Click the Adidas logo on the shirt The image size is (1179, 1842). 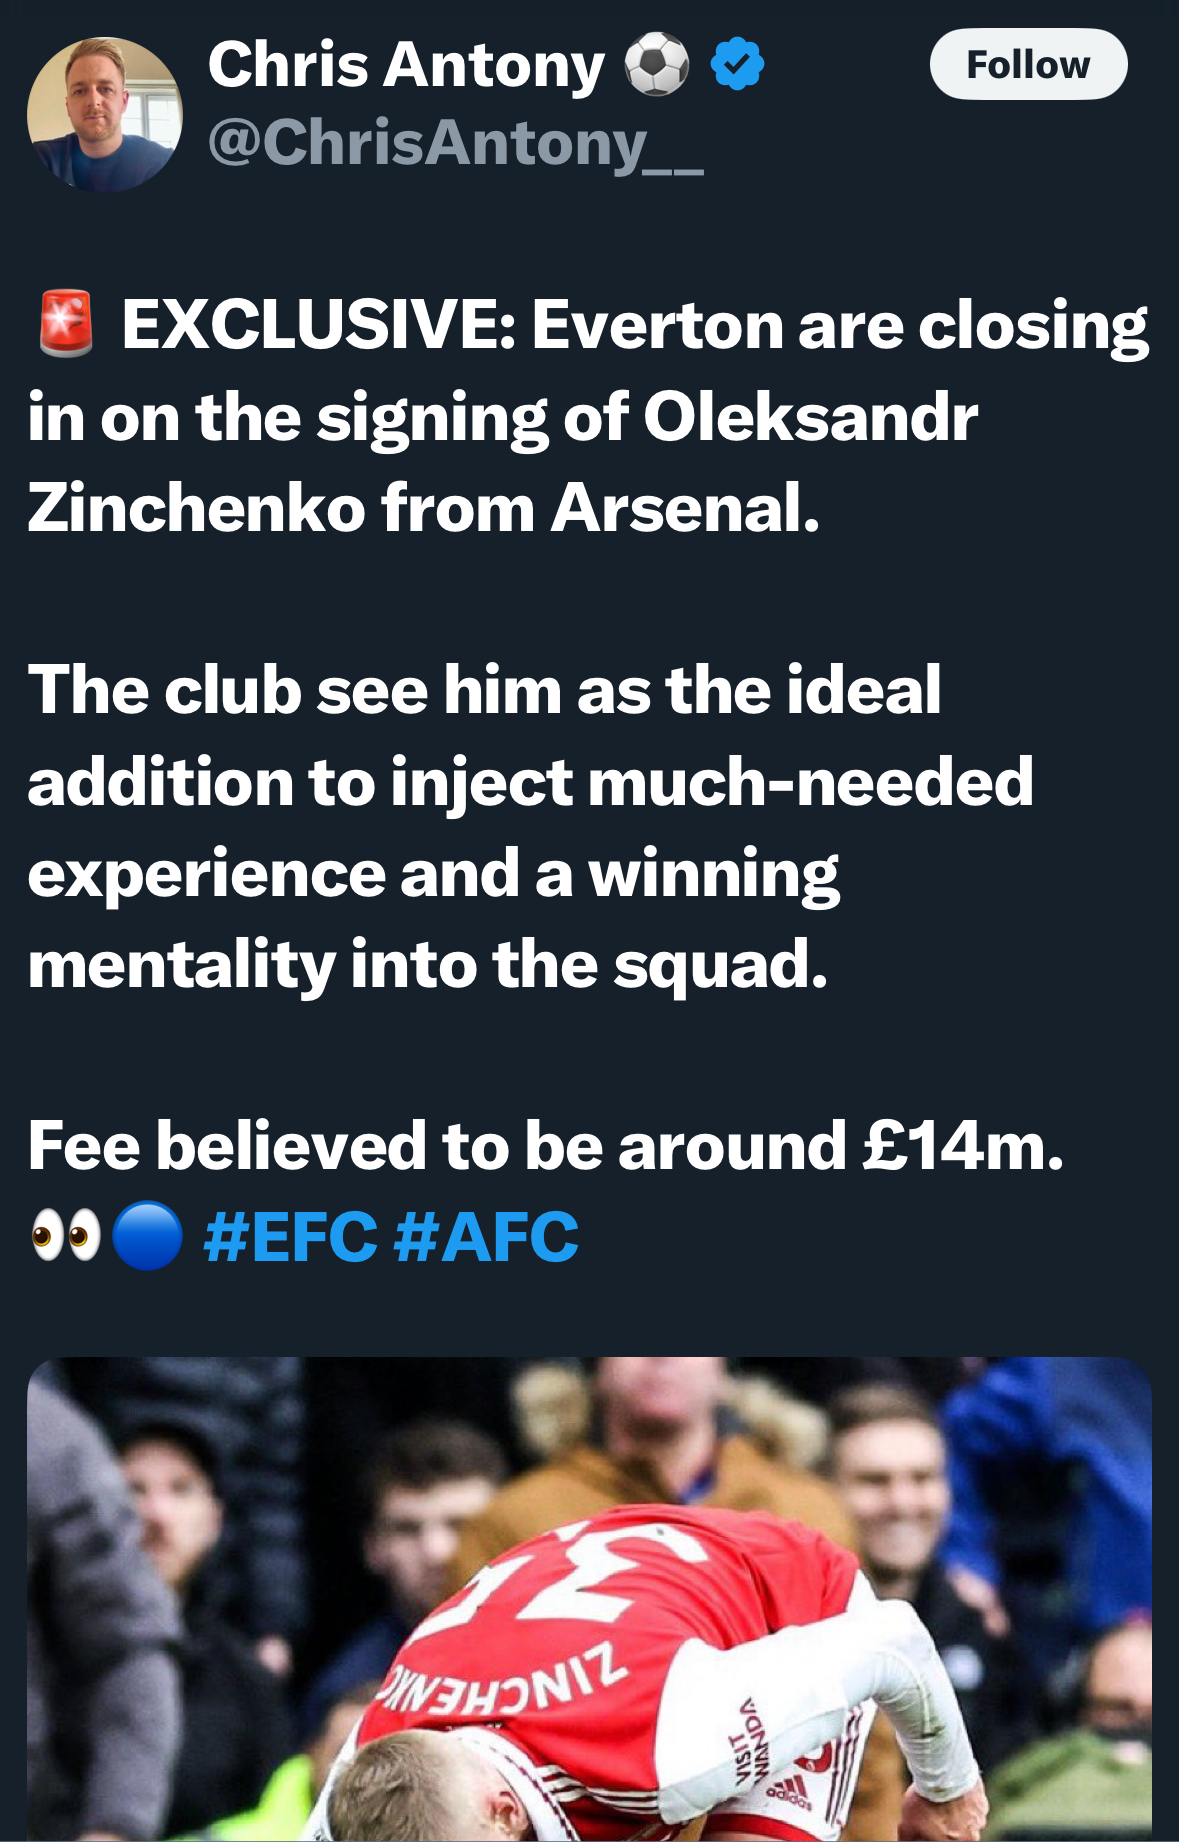789,1792
